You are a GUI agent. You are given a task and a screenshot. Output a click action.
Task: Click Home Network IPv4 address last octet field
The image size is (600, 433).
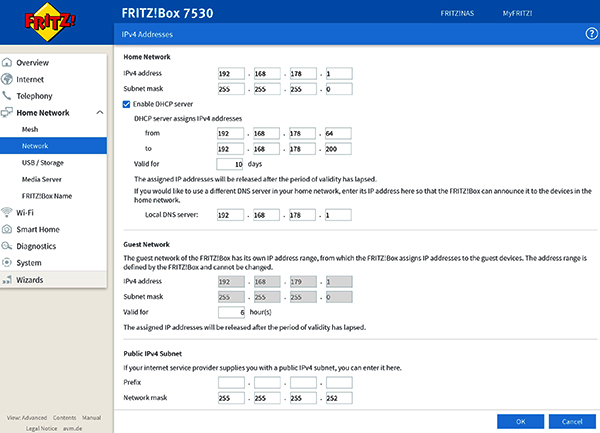(x=339, y=73)
